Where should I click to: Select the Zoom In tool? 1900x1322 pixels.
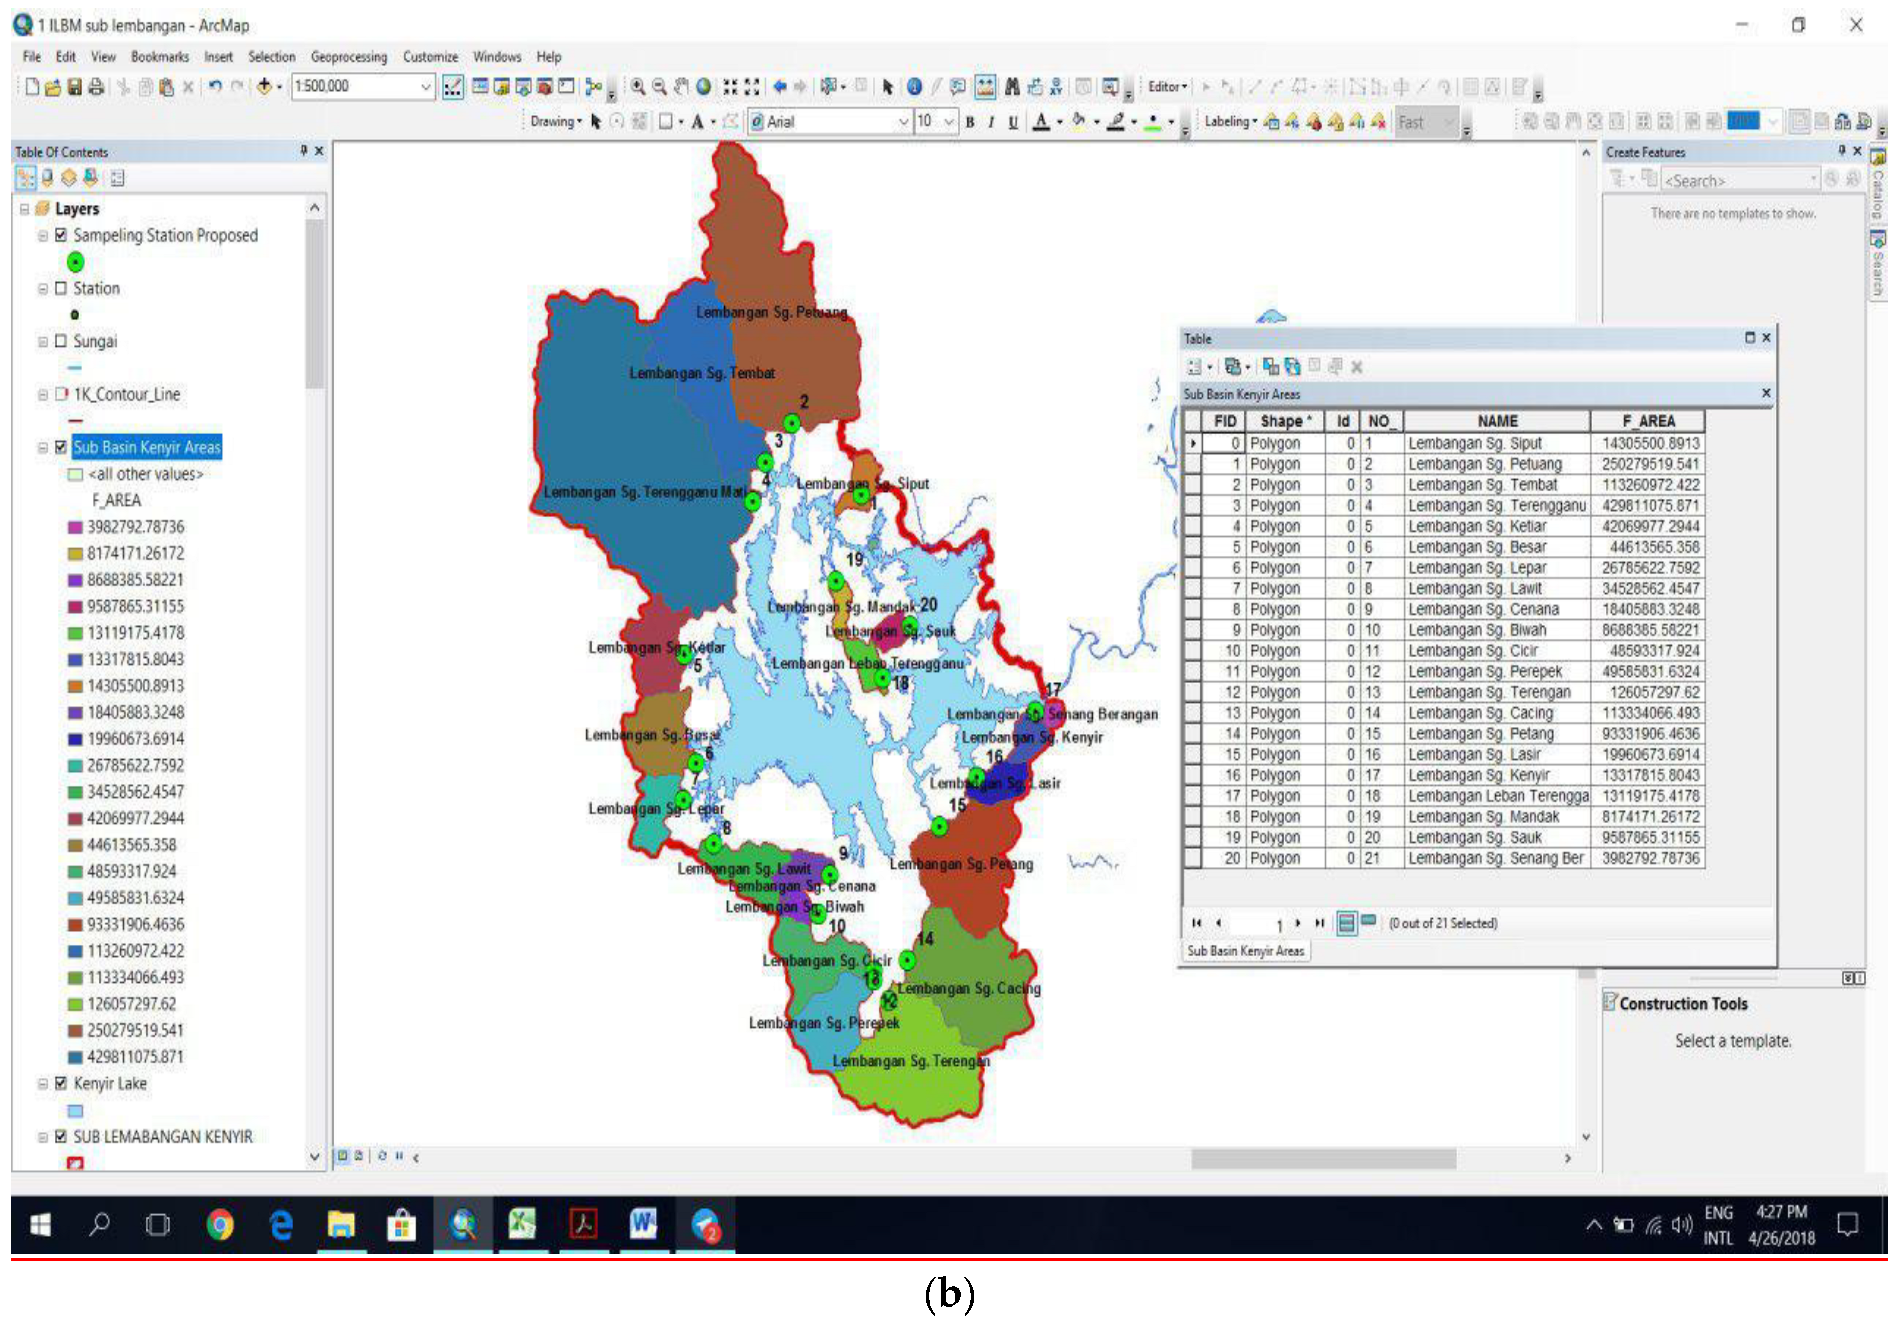click(x=637, y=87)
